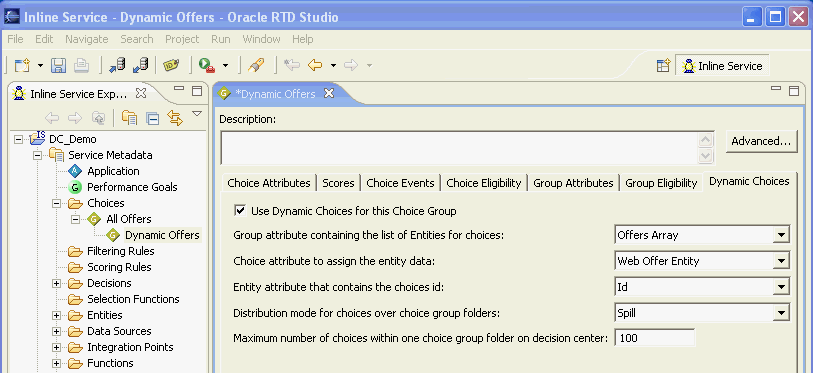This screenshot has width=813, height=373.
Task: Select the Inline Service perspective button
Action: 723,66
